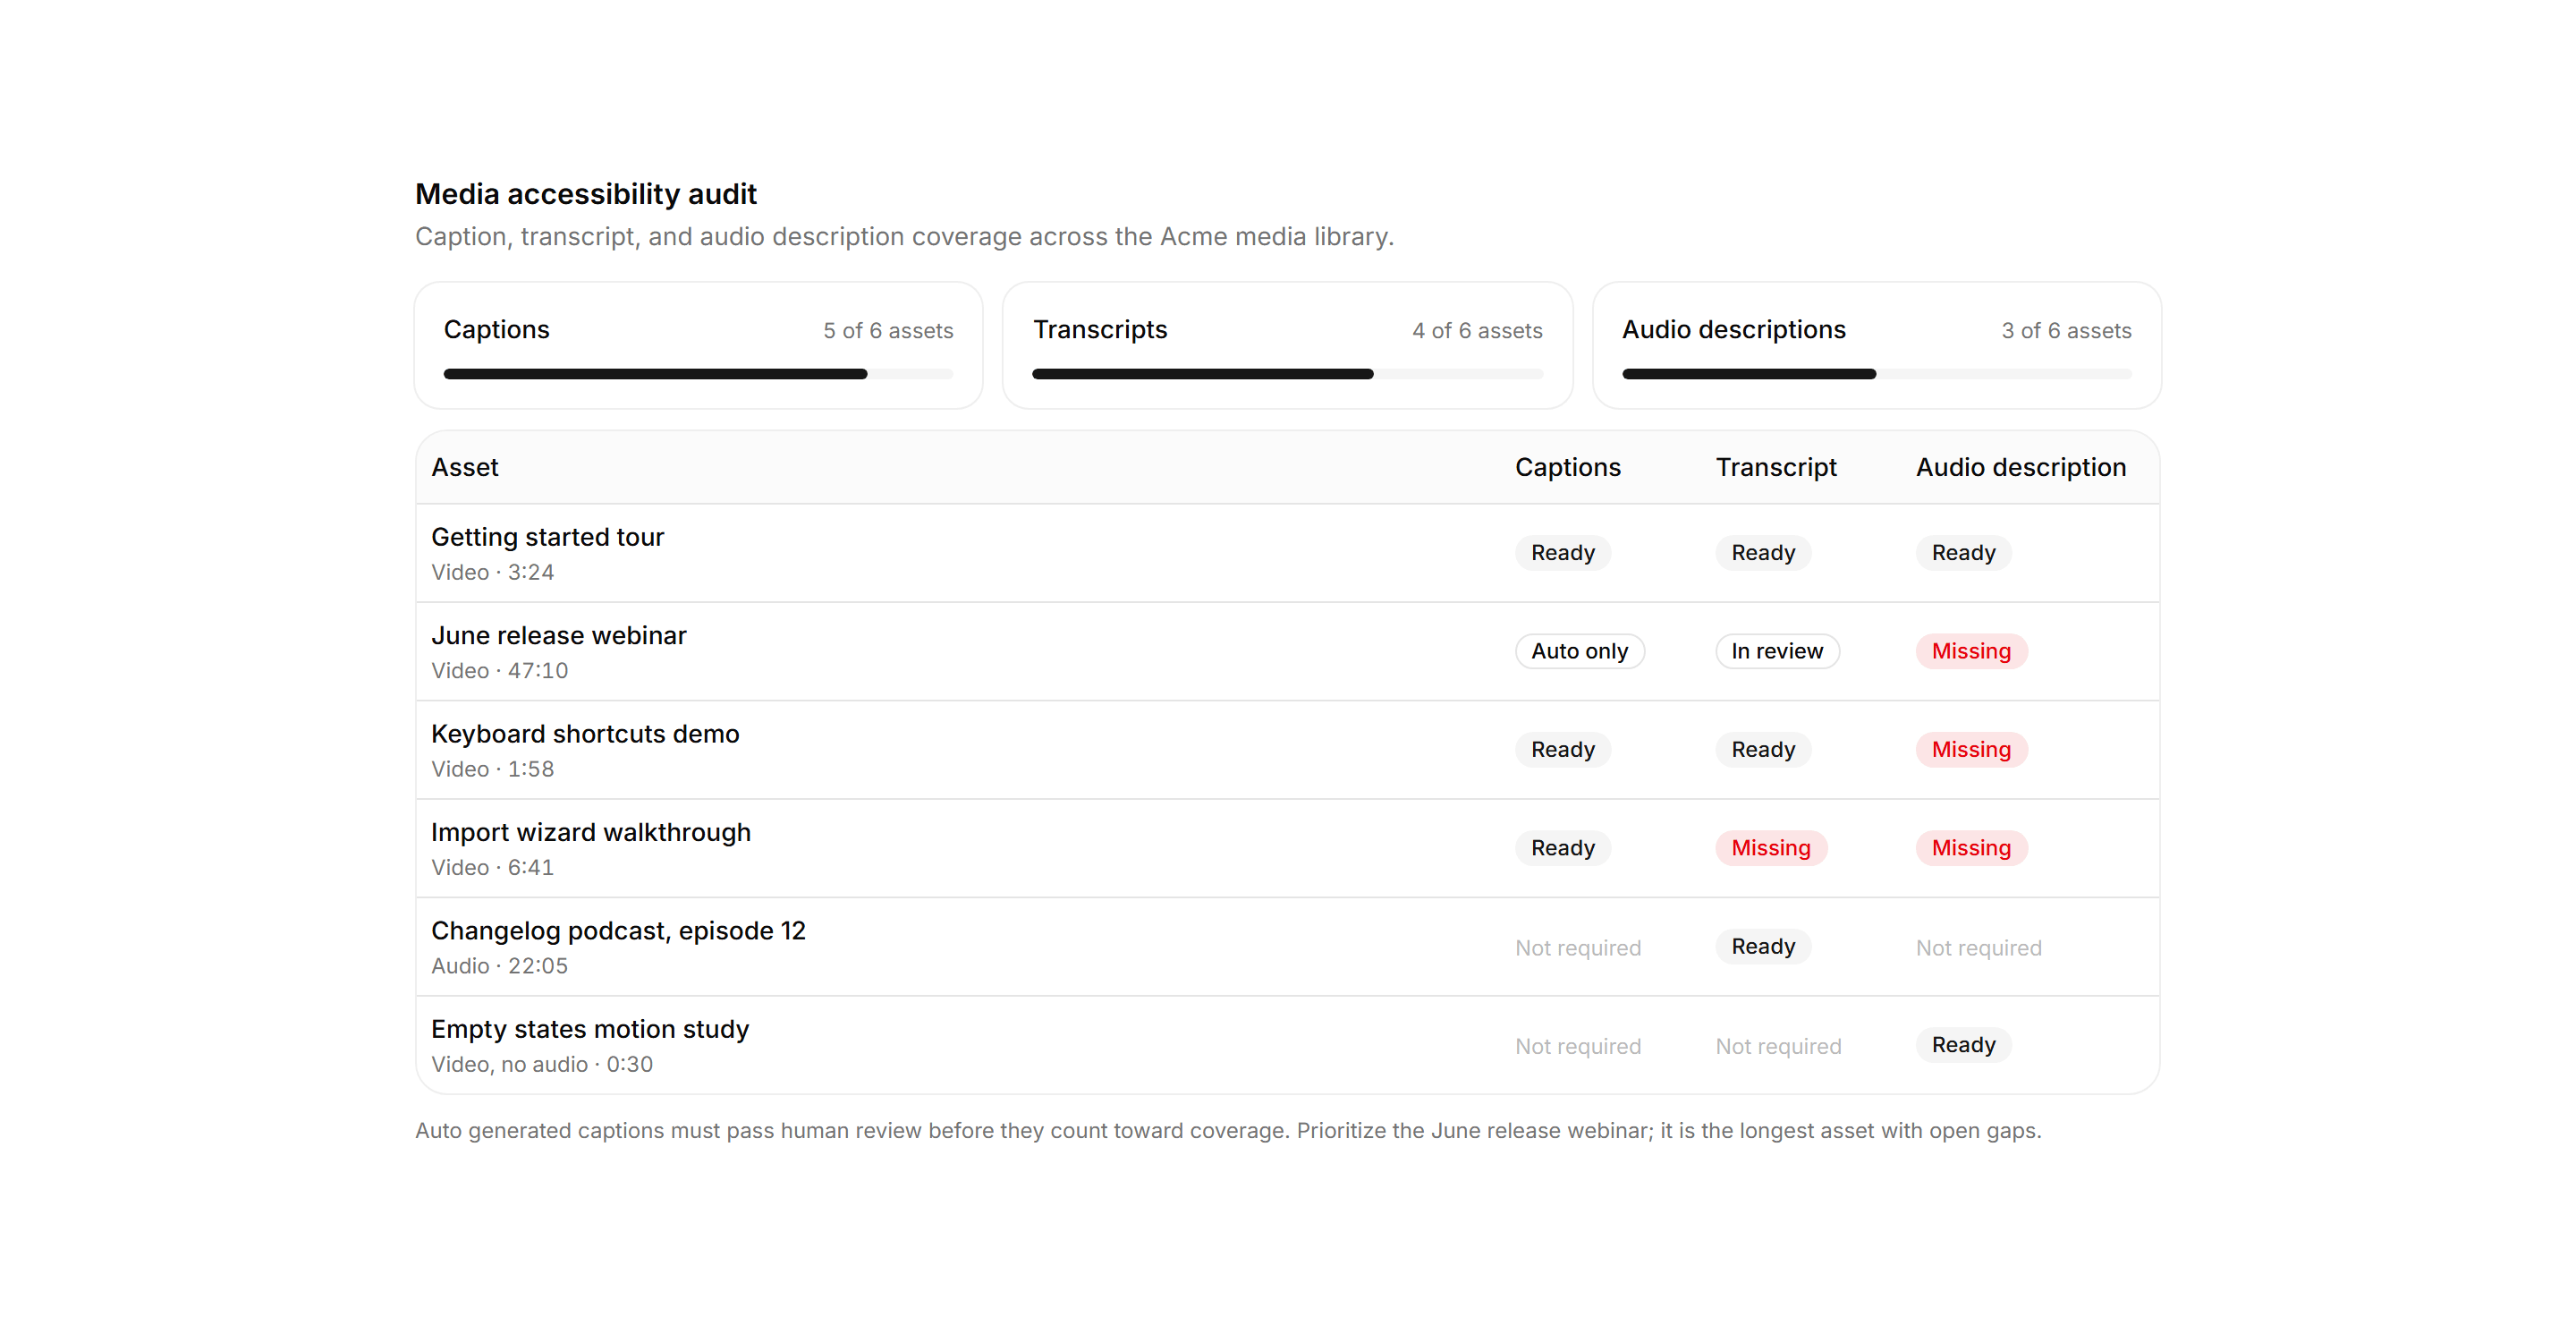Select the 'Import wizard walkthrough' asset name

tap(591, 833)
